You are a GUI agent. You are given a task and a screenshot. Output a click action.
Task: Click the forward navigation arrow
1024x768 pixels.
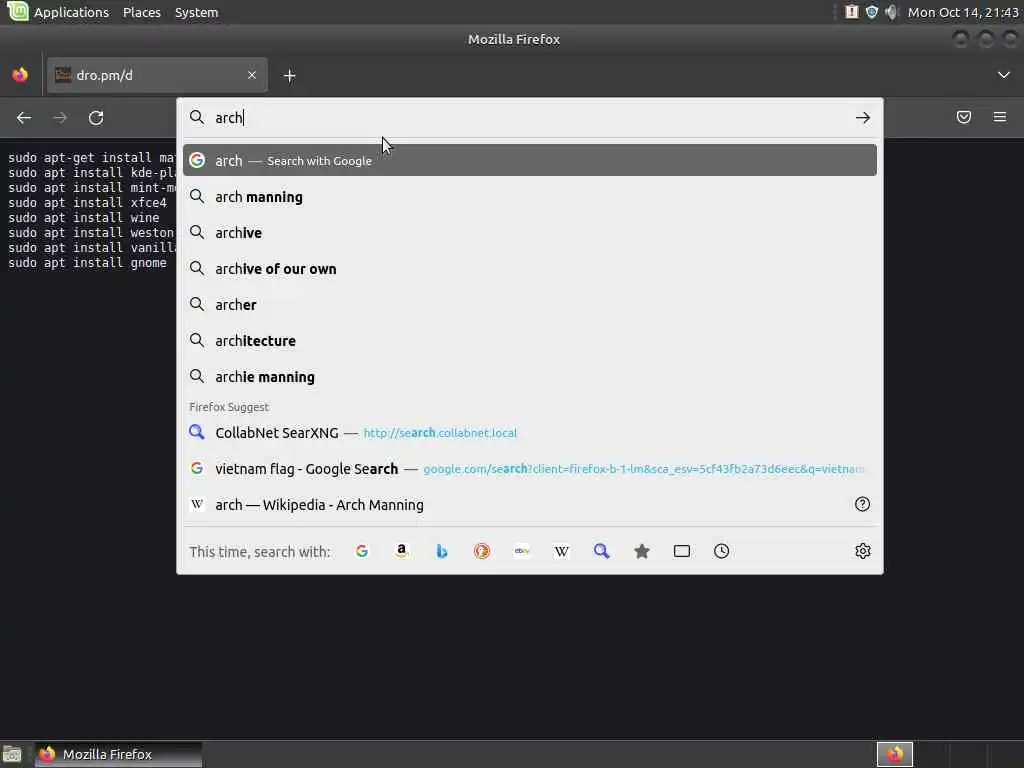coord(60,118)
